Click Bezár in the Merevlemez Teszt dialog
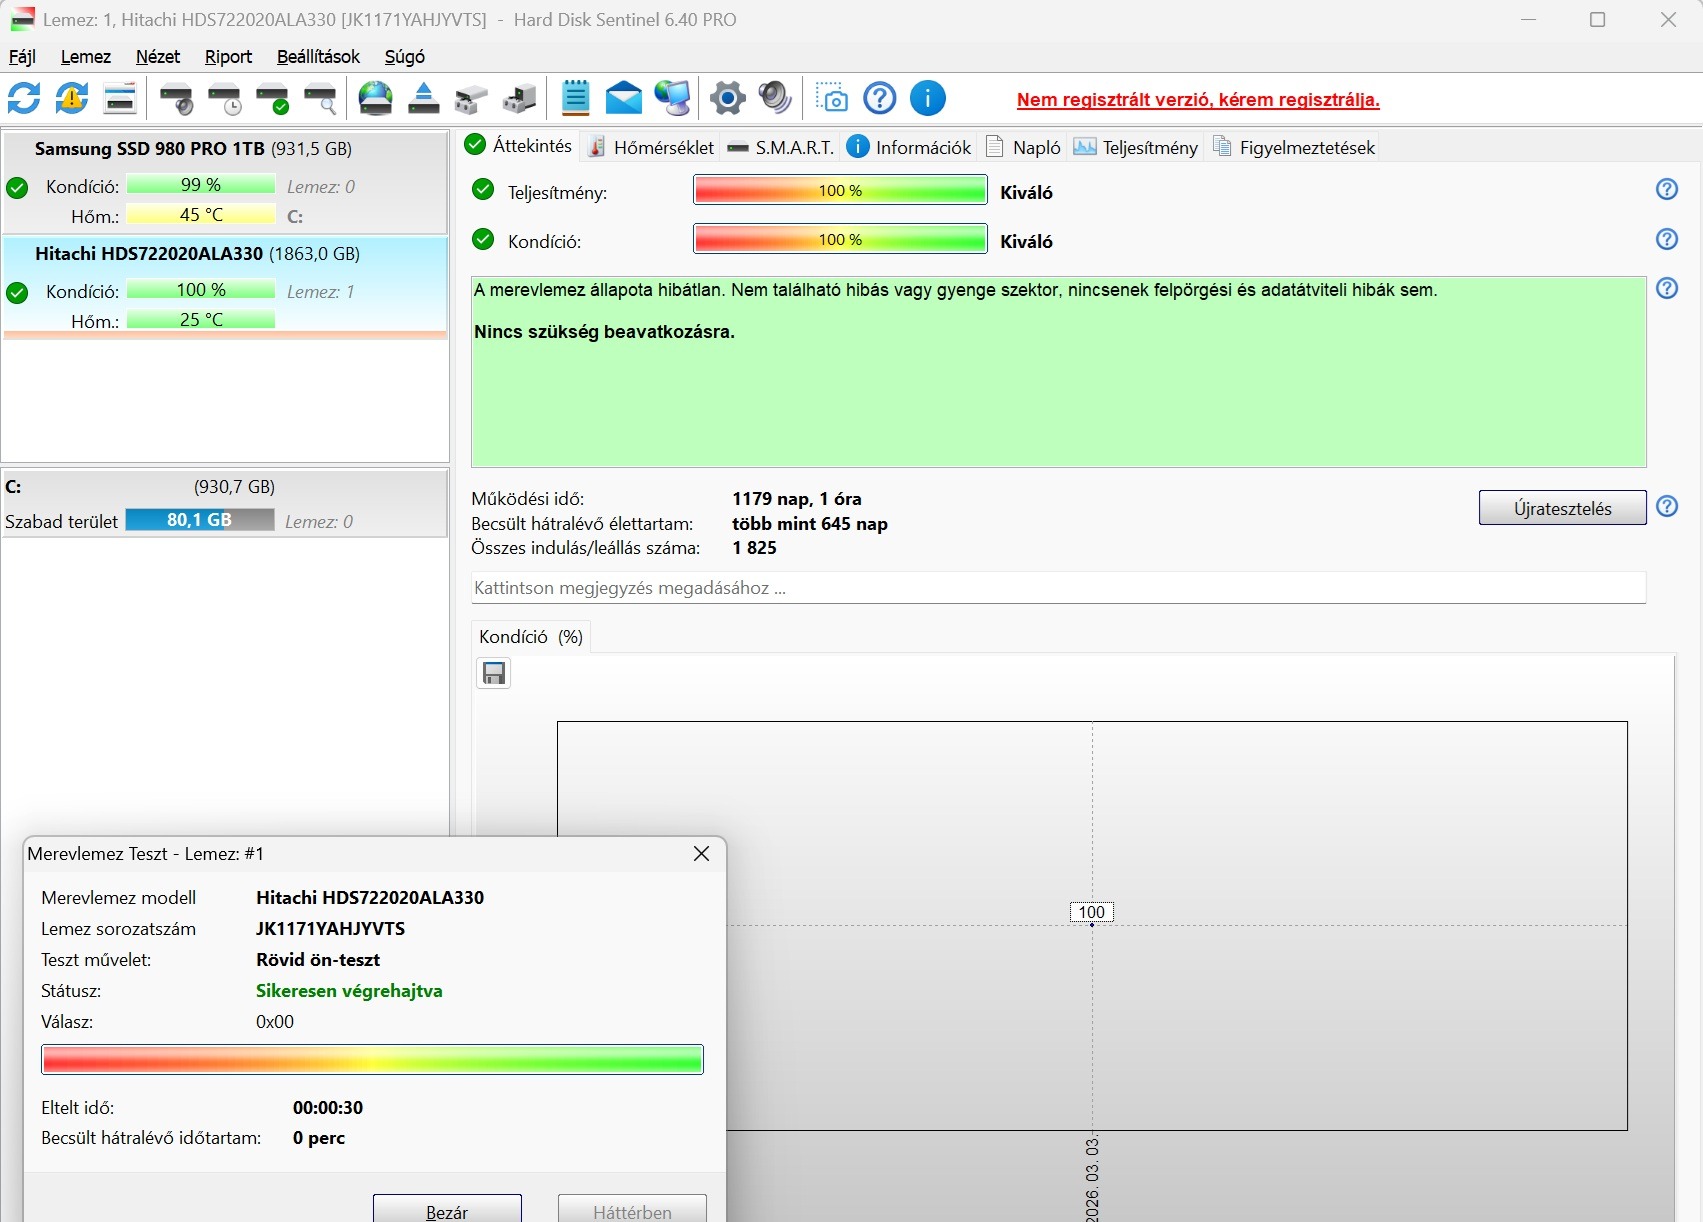 (x=447, y=1210)
